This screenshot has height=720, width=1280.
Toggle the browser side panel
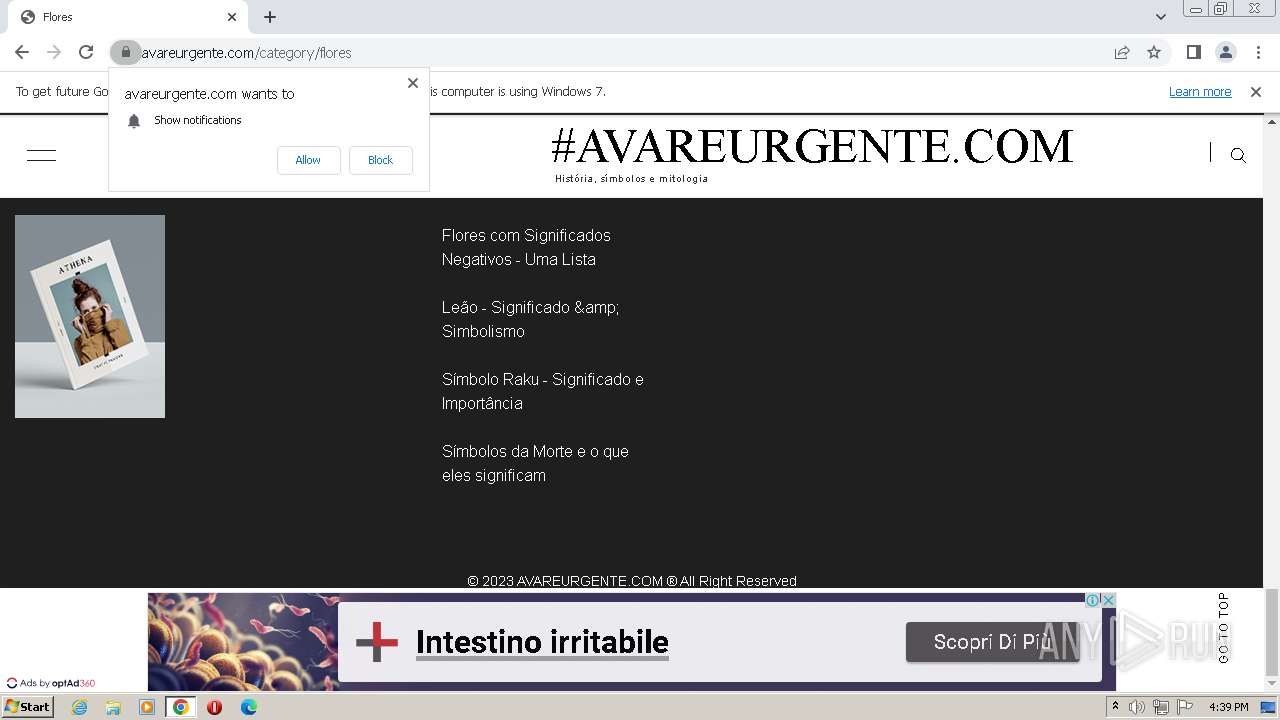click(x=1194, y=52)
